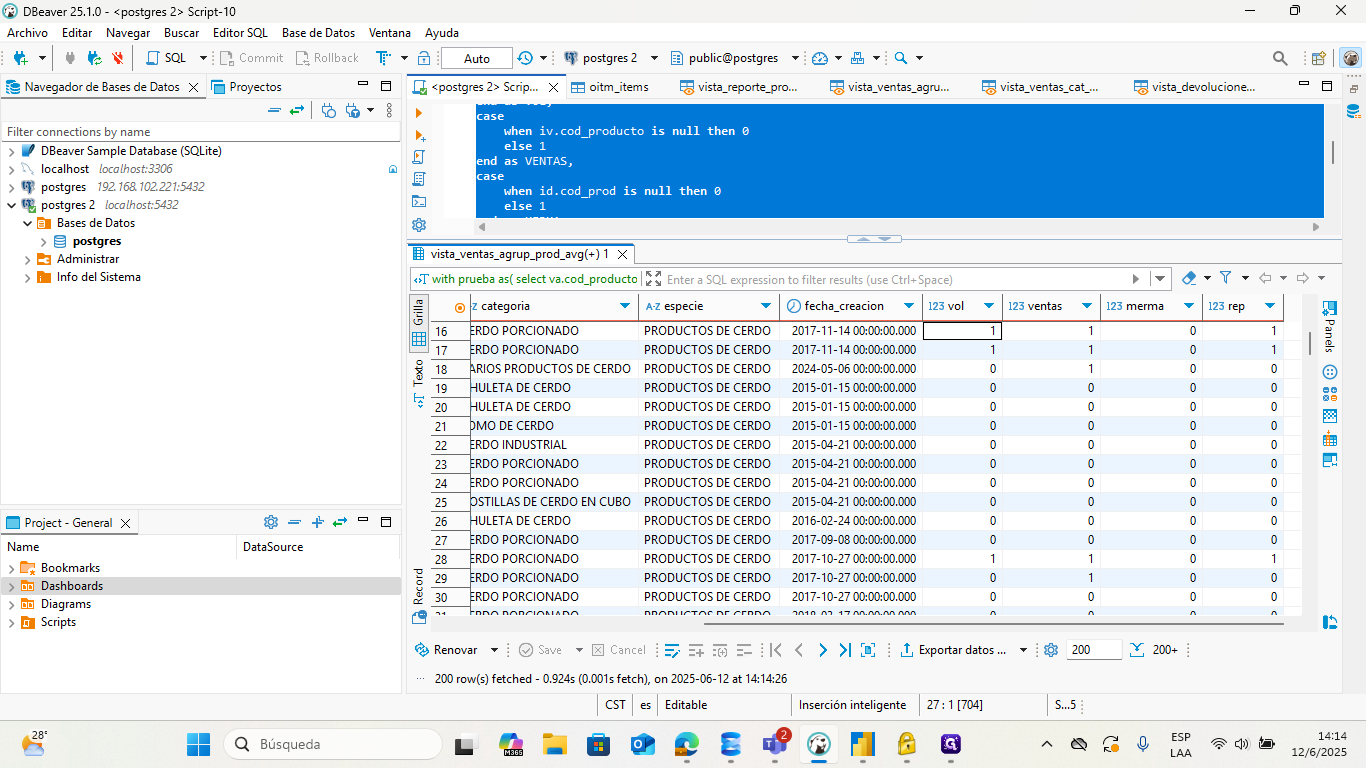Open Microsoft Teams from the taskbar
The width and height of the screenshot is (1366, 768).
pyautogui.click(x=774, y=745)
